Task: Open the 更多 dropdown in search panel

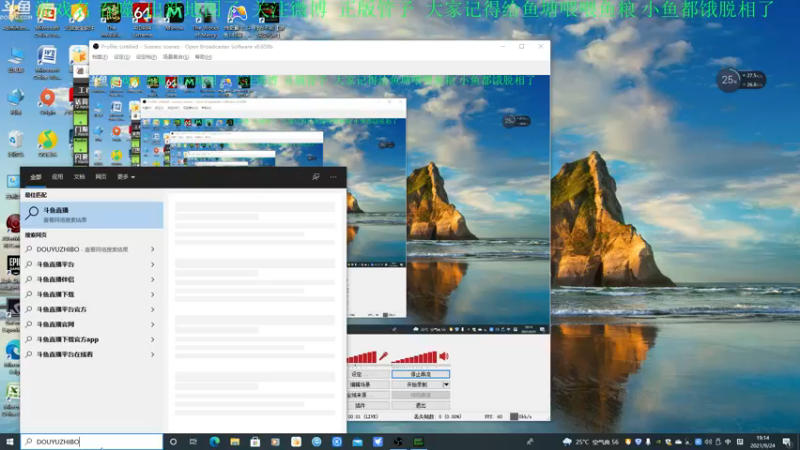Action: pos(126,177)
